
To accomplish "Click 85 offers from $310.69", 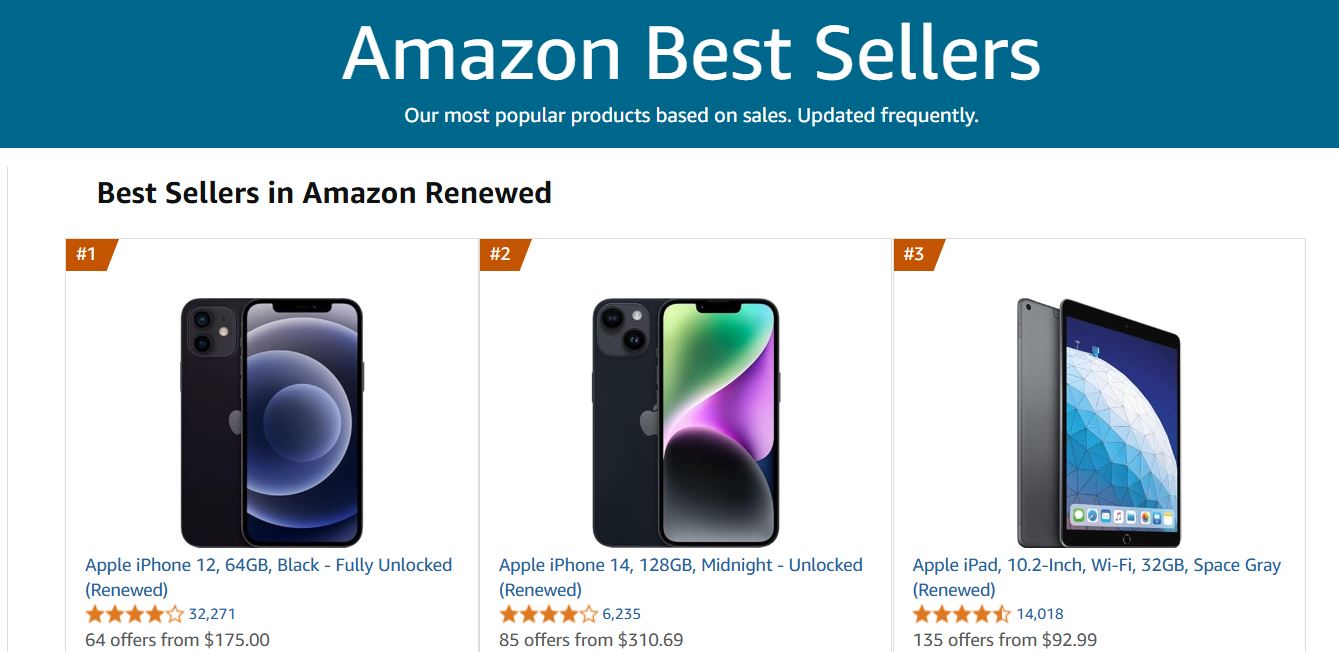I will [589, 638].
